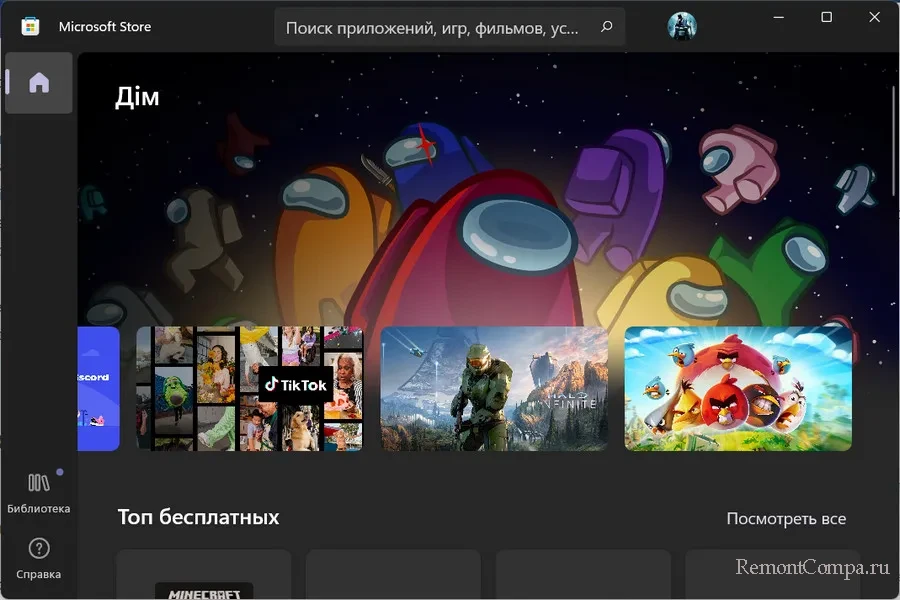Open the Minecraft app card
This screenshot has height=600, width=900.
[204, 576]
